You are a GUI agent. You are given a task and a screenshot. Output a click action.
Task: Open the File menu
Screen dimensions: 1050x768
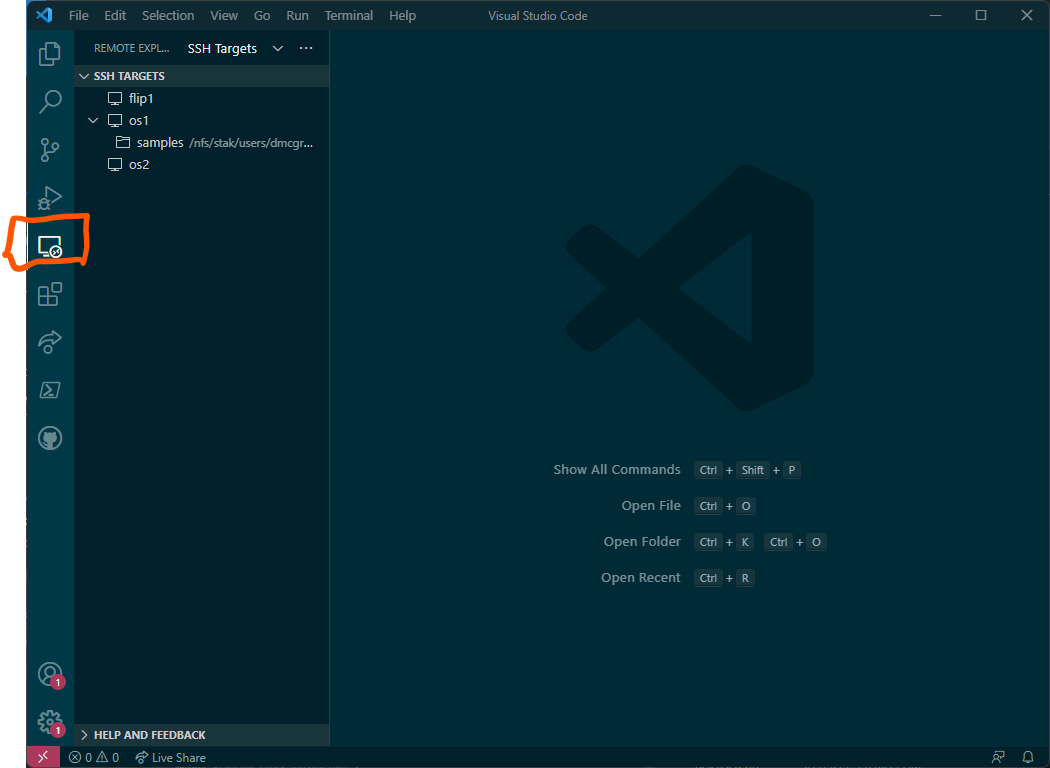78,15
